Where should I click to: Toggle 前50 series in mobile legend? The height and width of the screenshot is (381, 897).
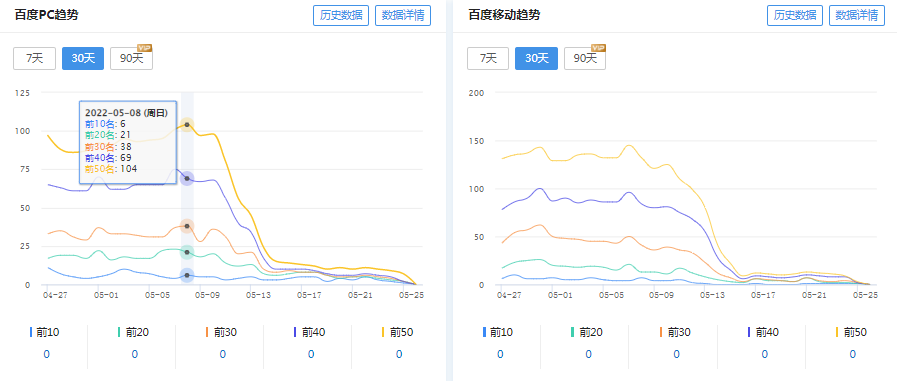852,332
